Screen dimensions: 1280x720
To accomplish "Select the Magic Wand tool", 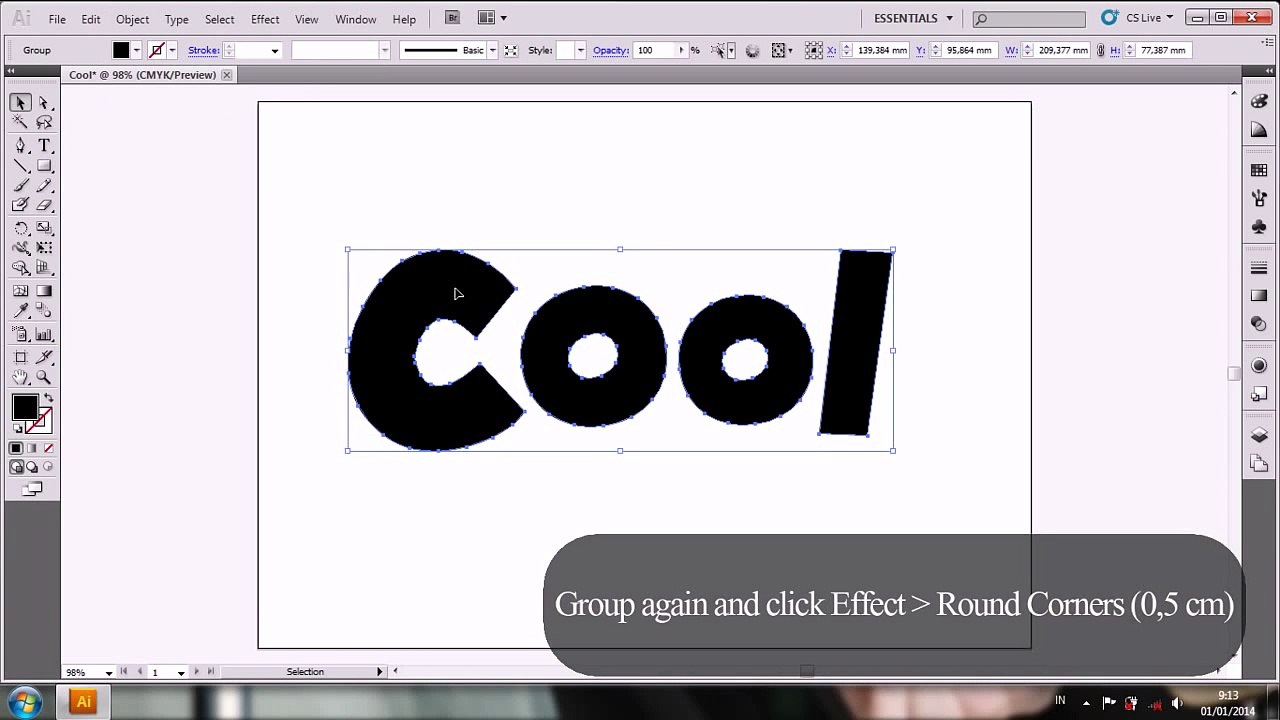I will [20, 122].
